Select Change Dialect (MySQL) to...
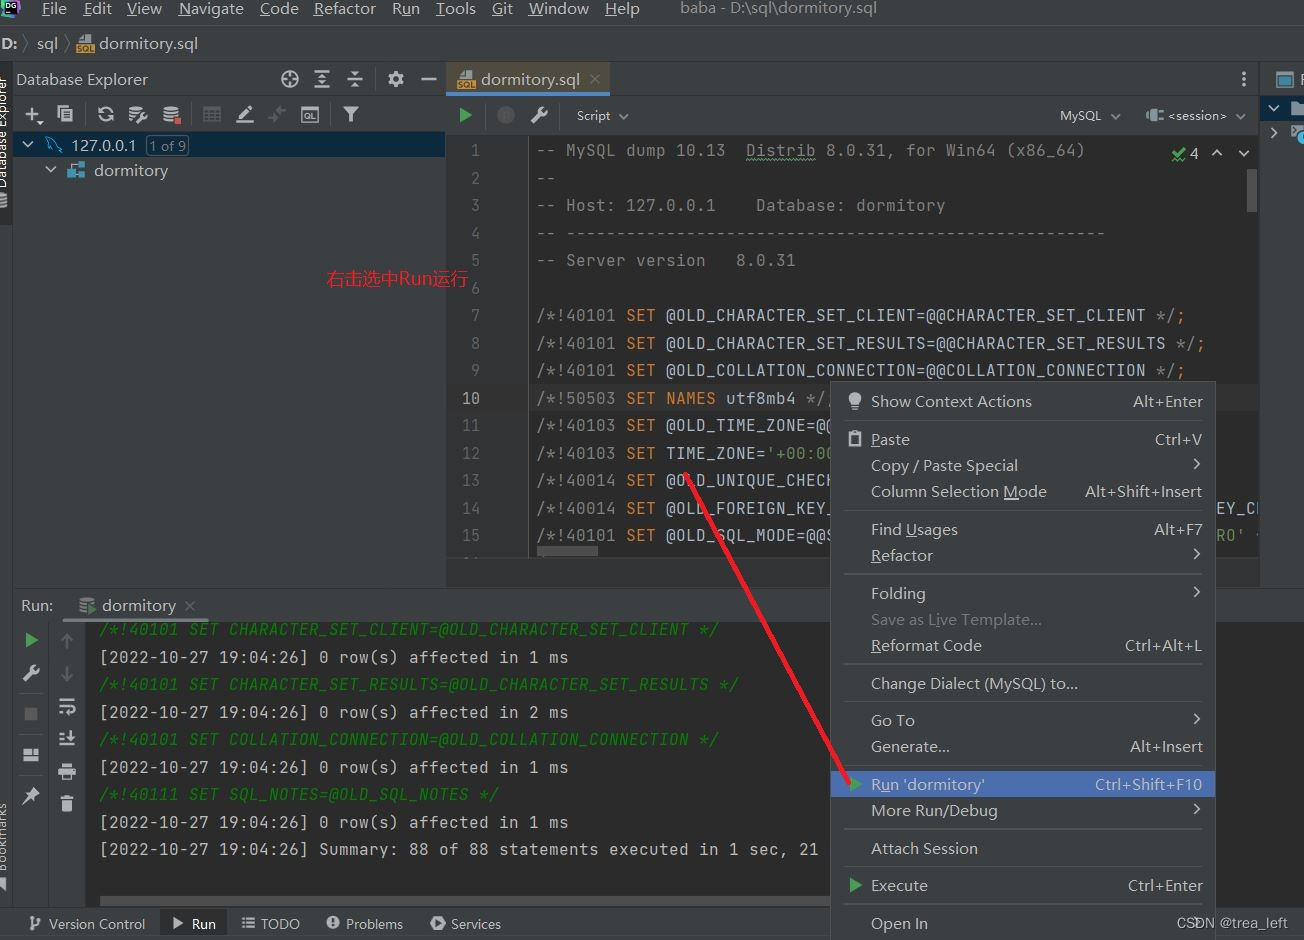This screenshot has height=940, width=1304. click(1023, 684)
